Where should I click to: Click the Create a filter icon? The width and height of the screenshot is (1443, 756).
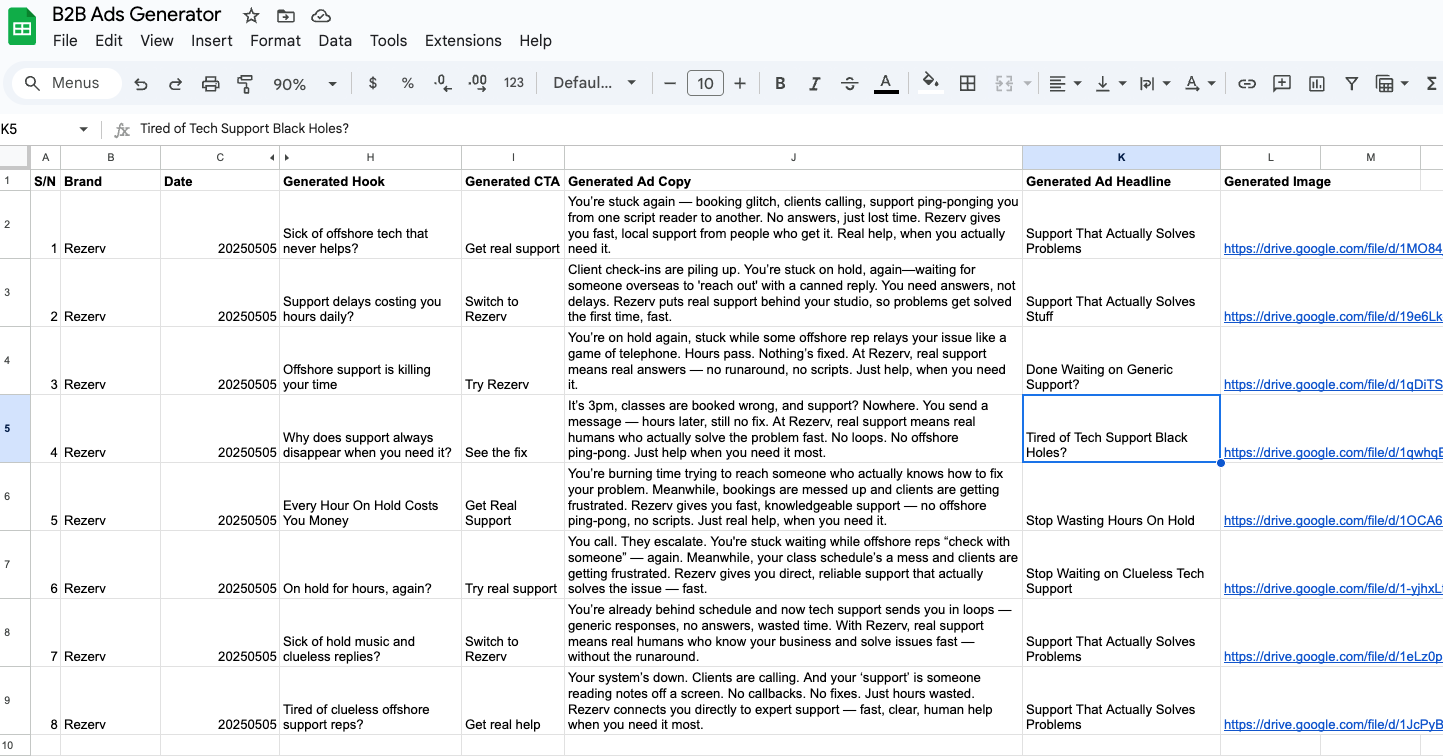[x=1351, y=83]
